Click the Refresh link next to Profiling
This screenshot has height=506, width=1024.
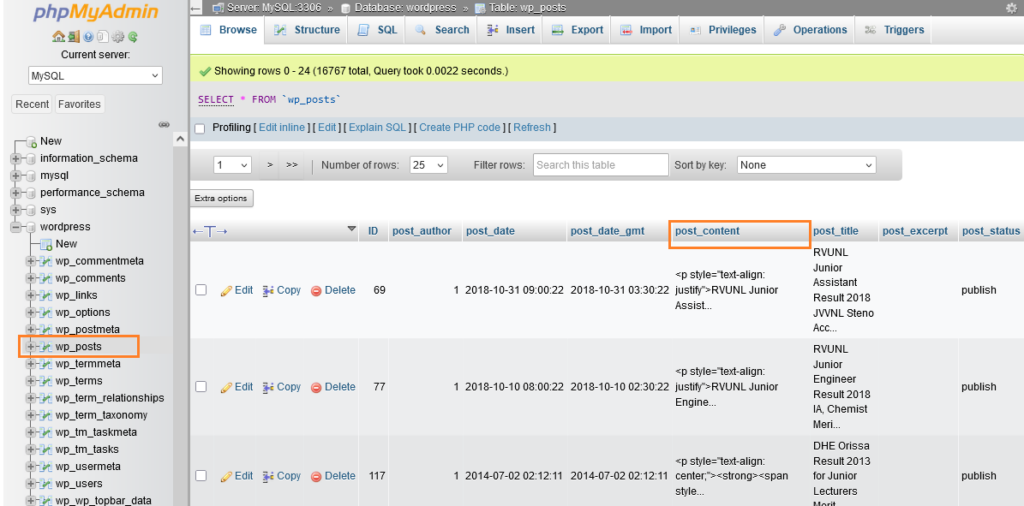(x=532, y=128)
